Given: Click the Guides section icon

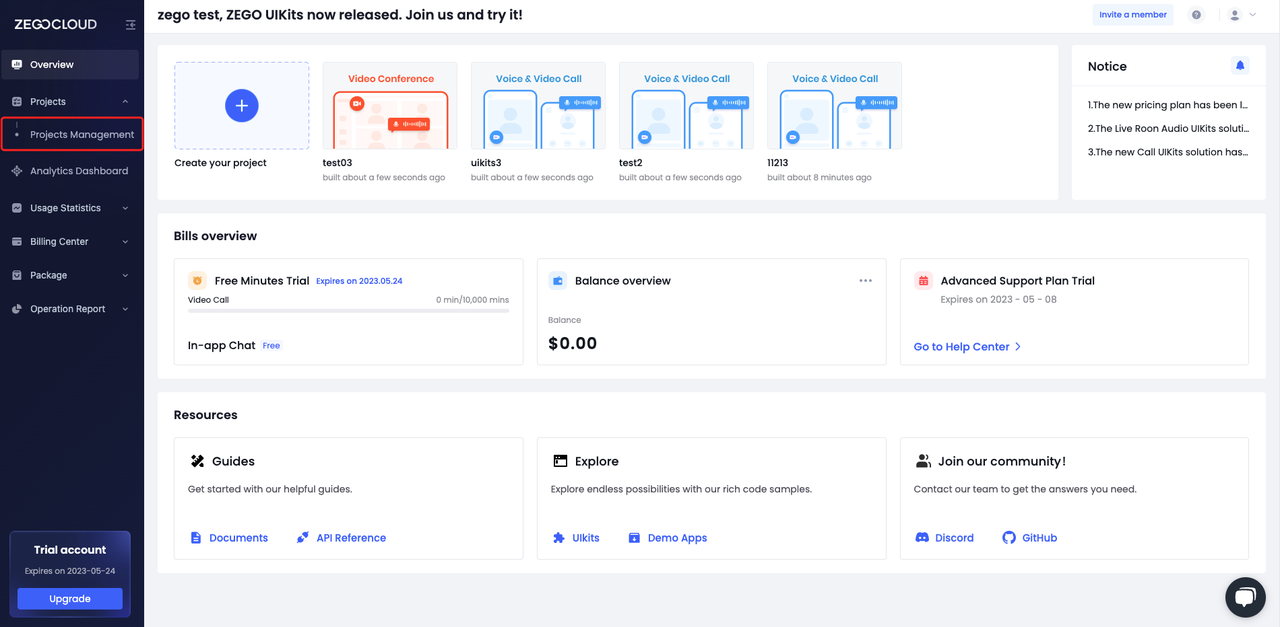Looking at the screenshot, I should pyautogui.click(x=197, y=461).
